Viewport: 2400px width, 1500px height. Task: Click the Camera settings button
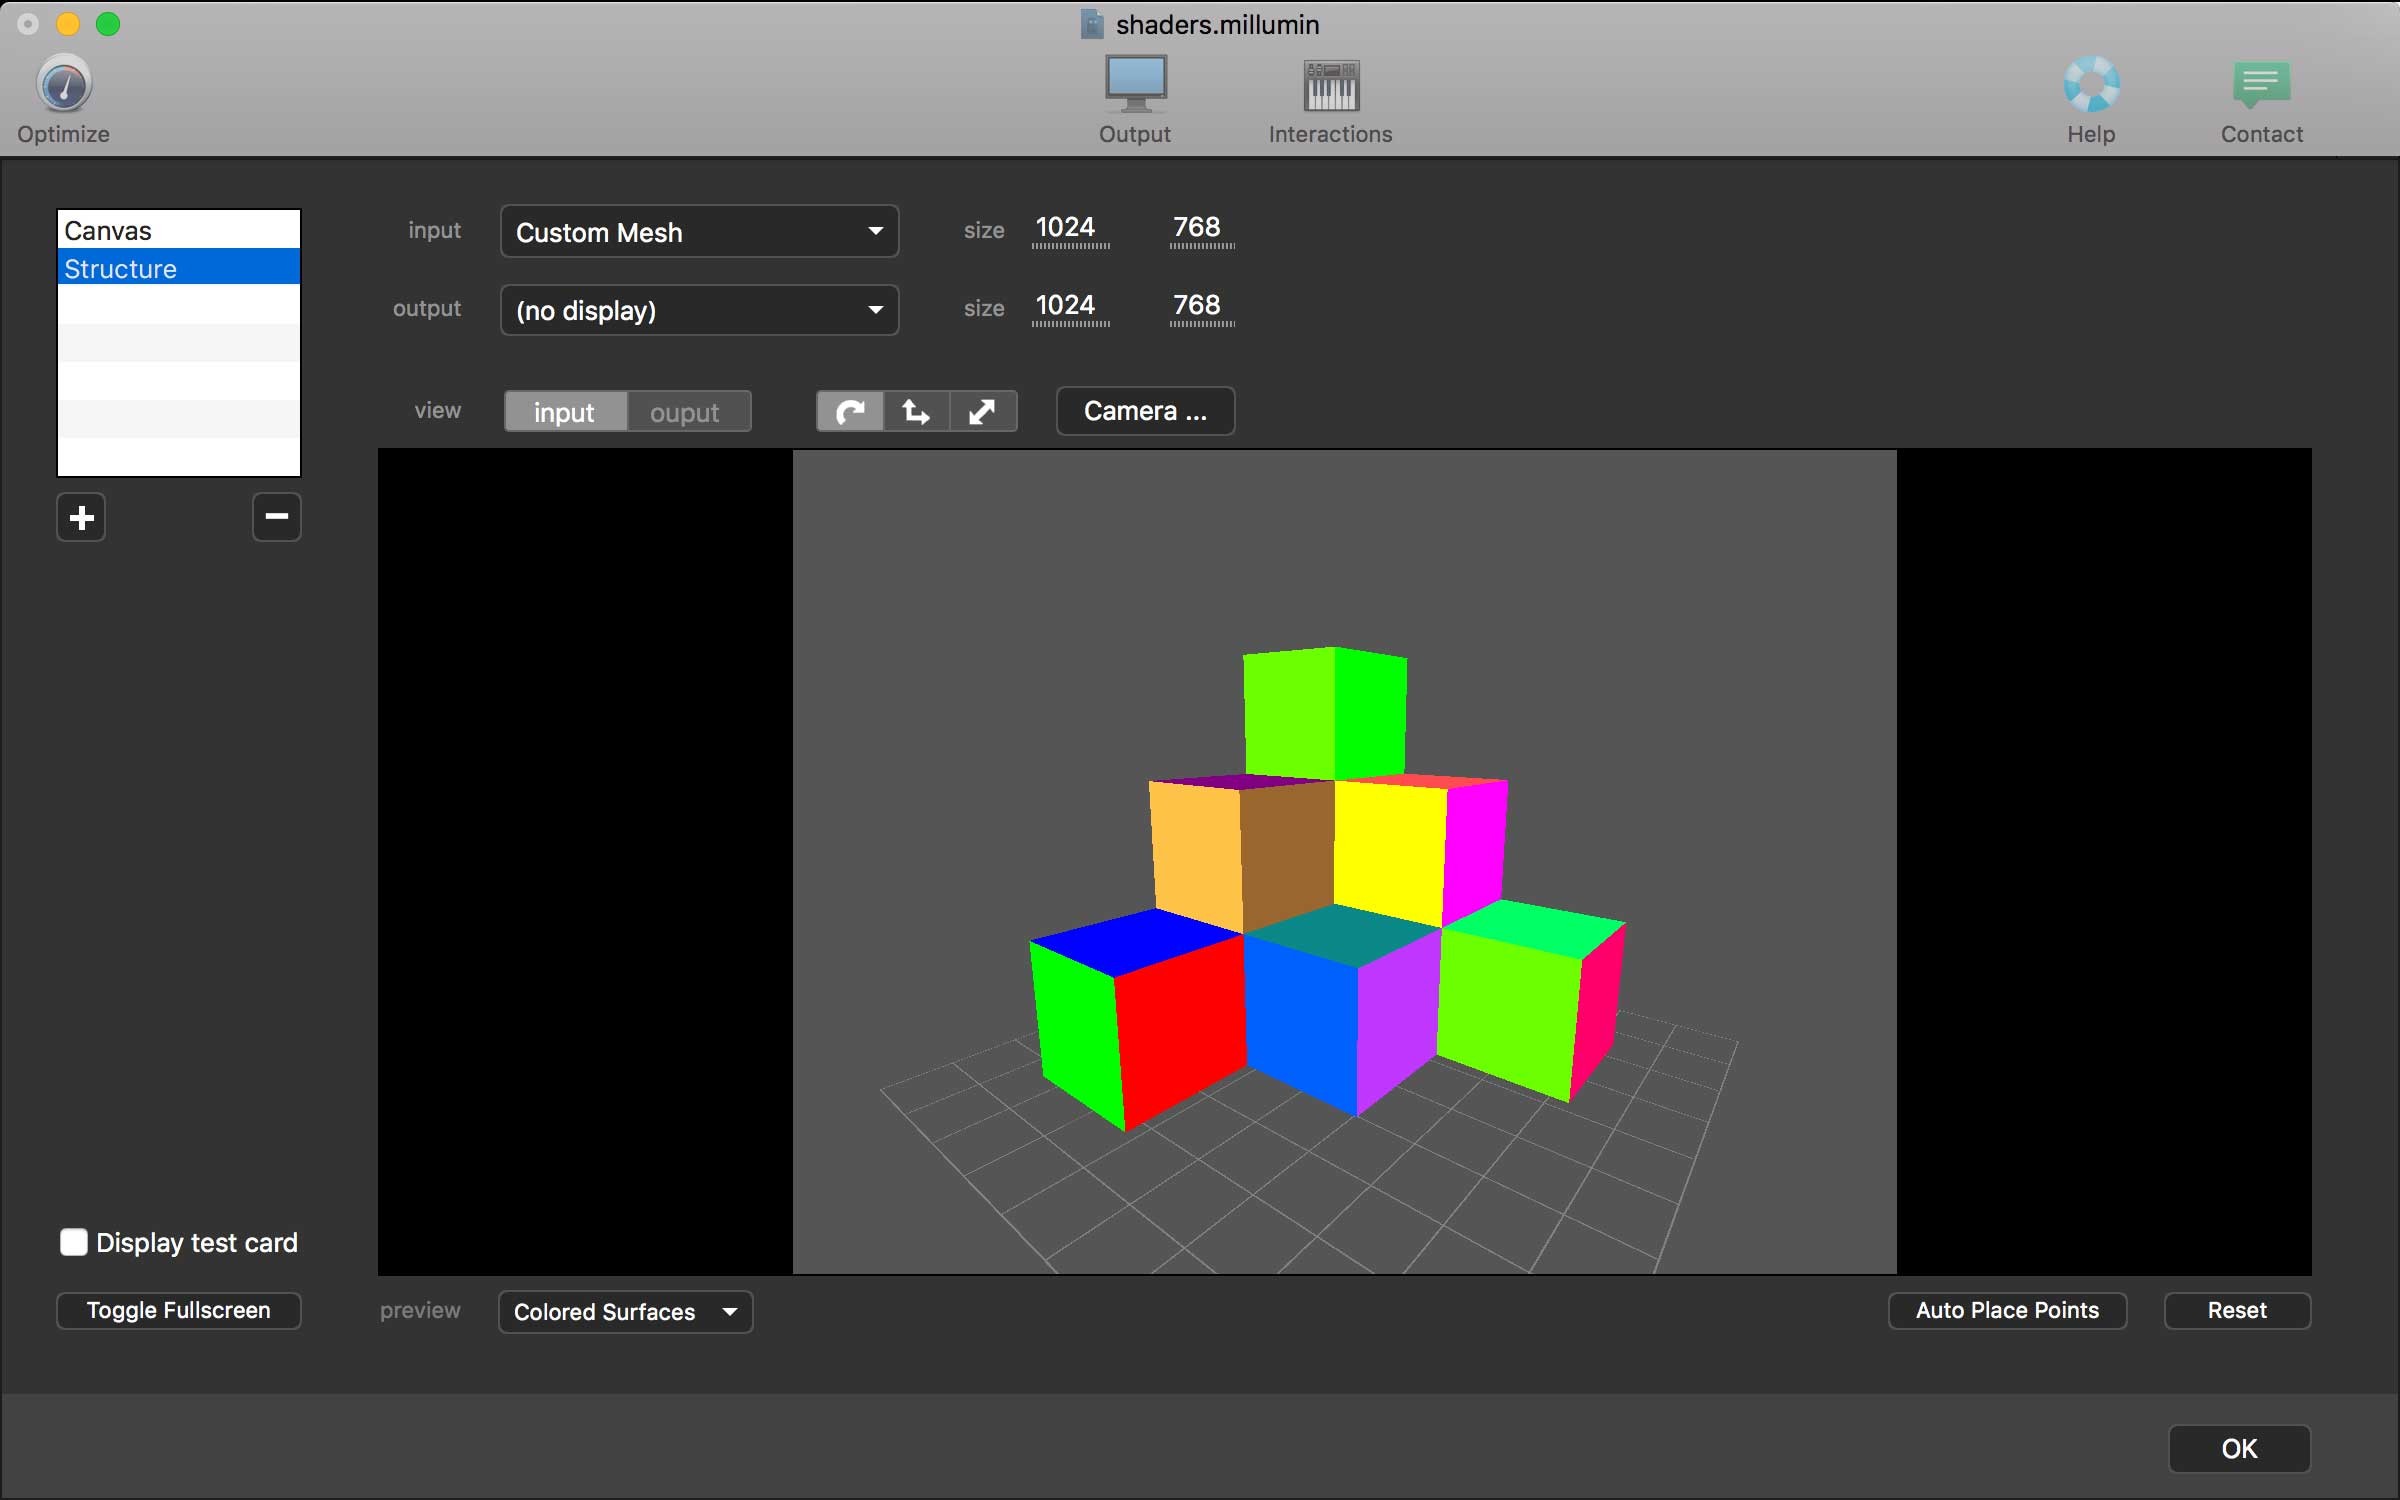coord(1146,410)
